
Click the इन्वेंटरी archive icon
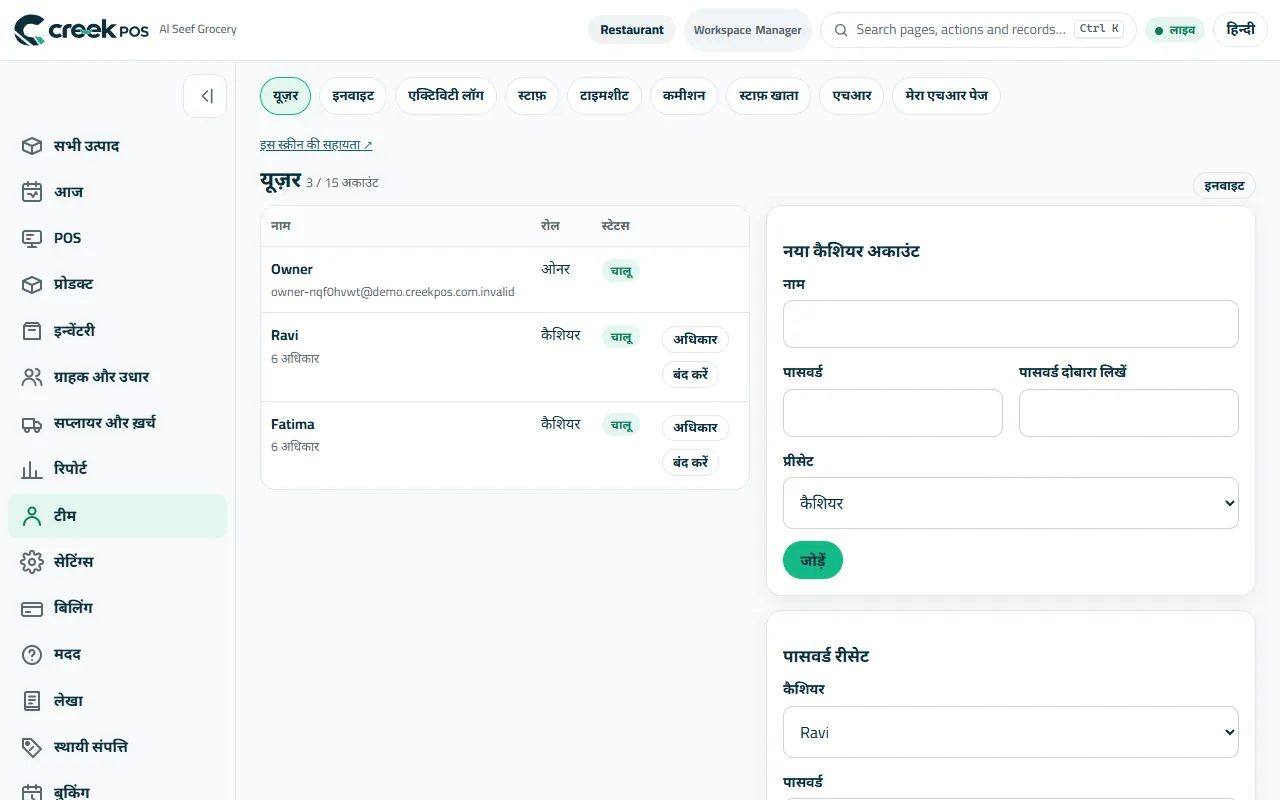tap(32, 331)
